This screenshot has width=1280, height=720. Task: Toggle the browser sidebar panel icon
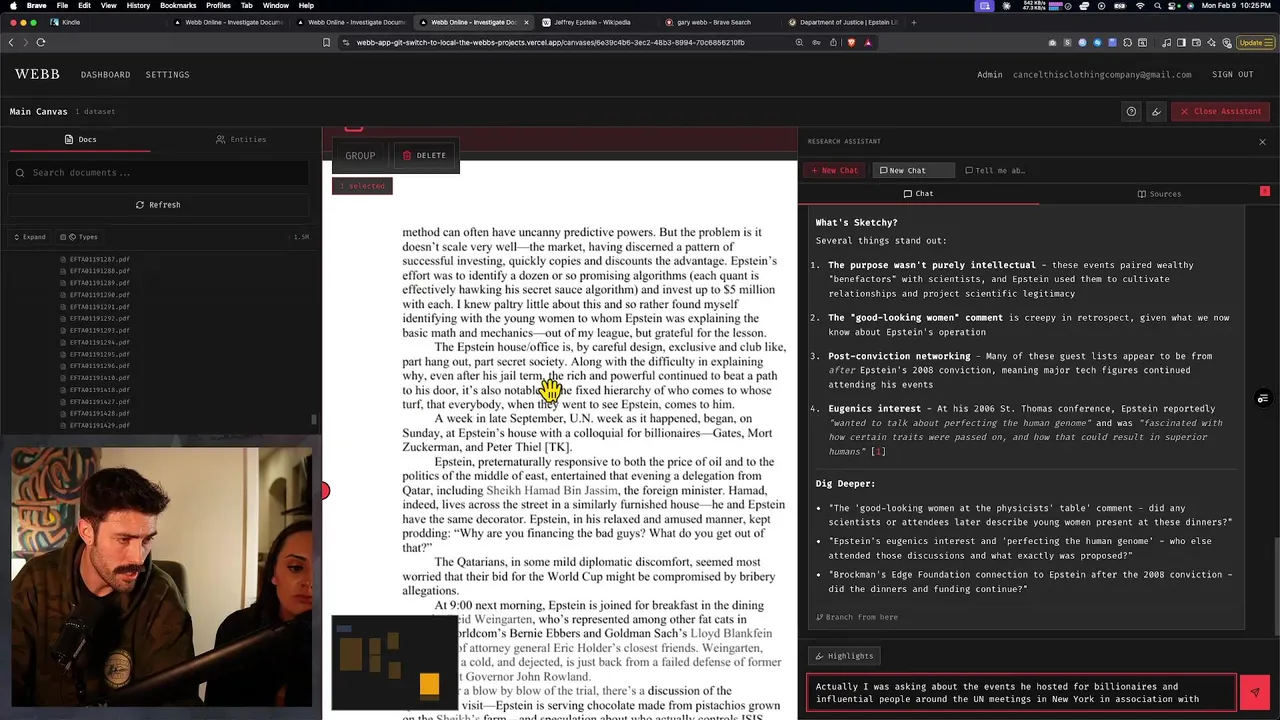pos(1181,42)
